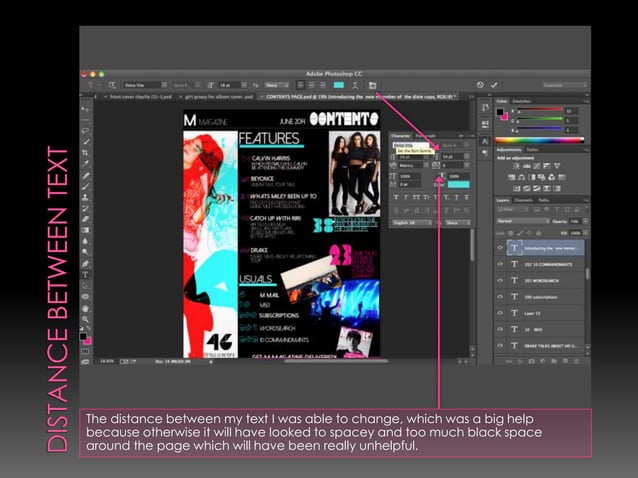The width and height of the screenshot is (638, 478).
Task: Switch to the Paths tab
Action: click(x=544, y=200)
